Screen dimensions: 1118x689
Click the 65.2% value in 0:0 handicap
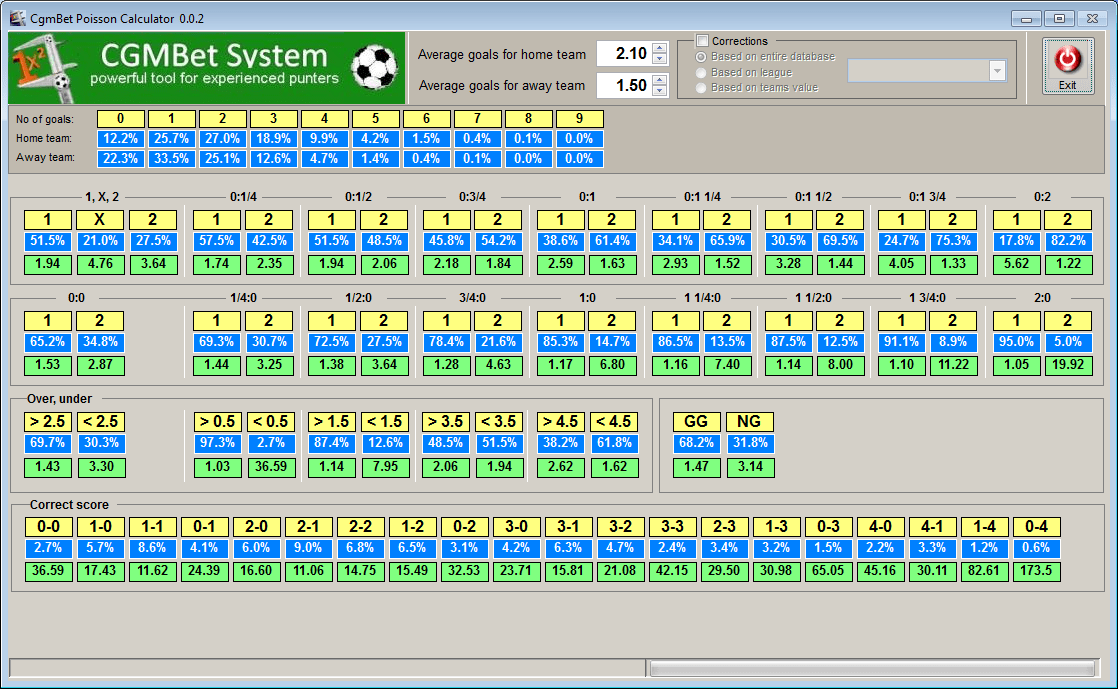tap(48, 342)
